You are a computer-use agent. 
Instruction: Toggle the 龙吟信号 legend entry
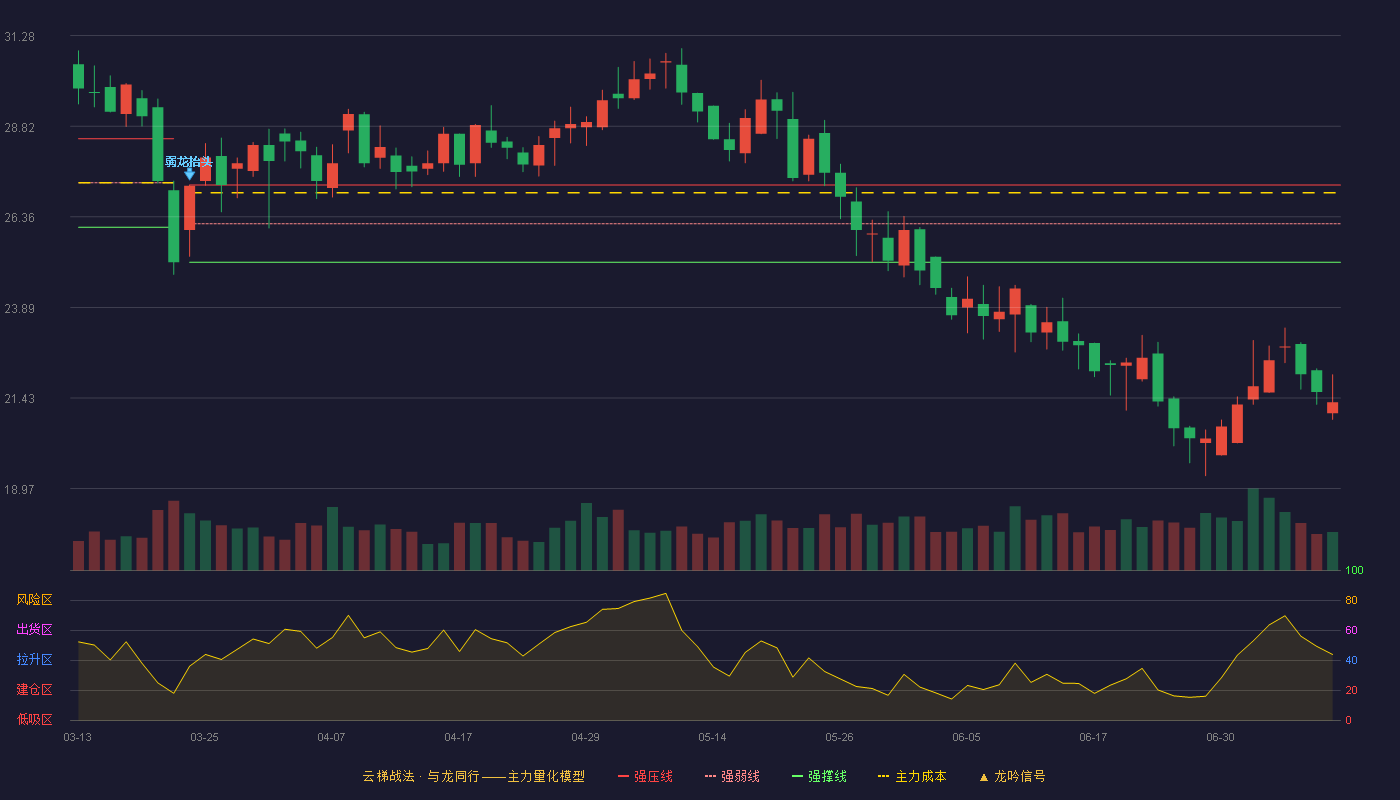(1011, 776)
